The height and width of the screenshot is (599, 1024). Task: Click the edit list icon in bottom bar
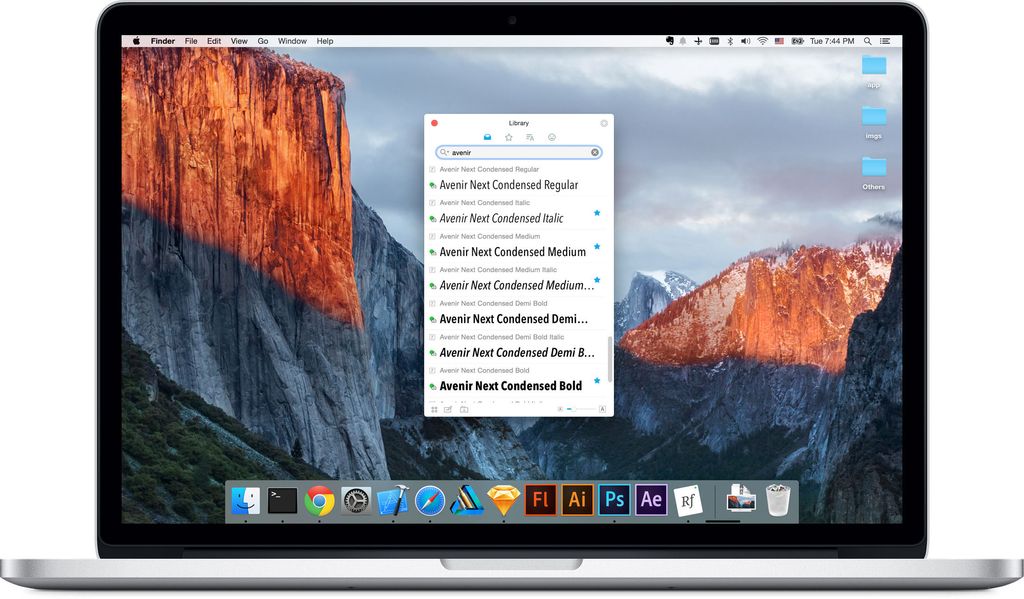(448, 409)
